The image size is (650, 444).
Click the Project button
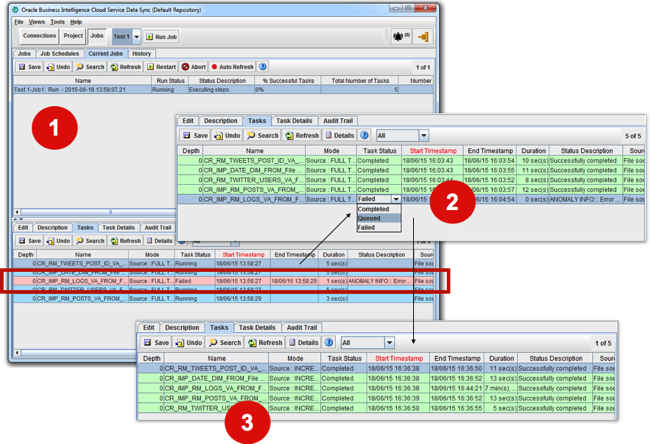[x=73, y=36]
